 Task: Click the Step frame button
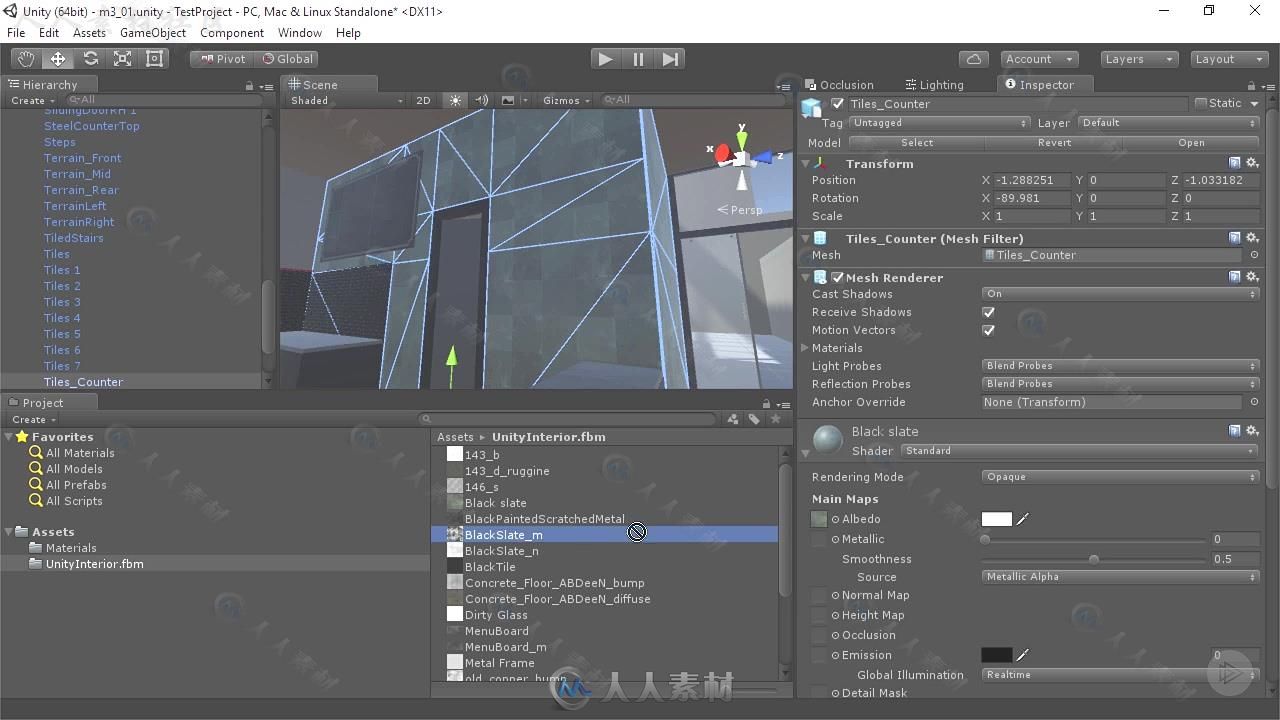[671, 59]
